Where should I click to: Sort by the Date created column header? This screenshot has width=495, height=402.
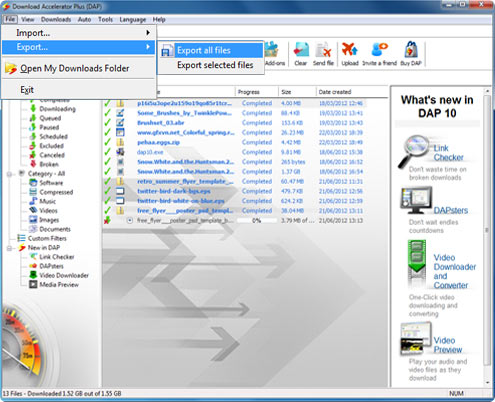pyautogui.click(x=352, y=92)
